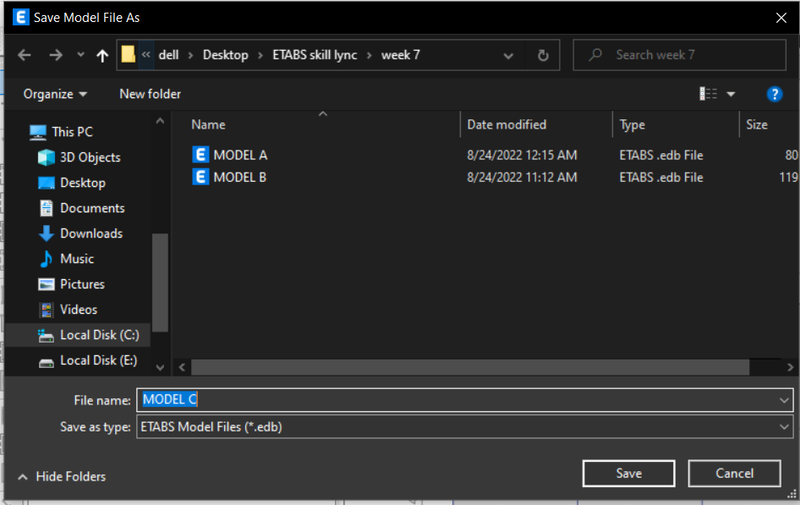Change the file view layout icon
Image resolution: width=800 pixels, height=505 pixels.
pos(708,94)
